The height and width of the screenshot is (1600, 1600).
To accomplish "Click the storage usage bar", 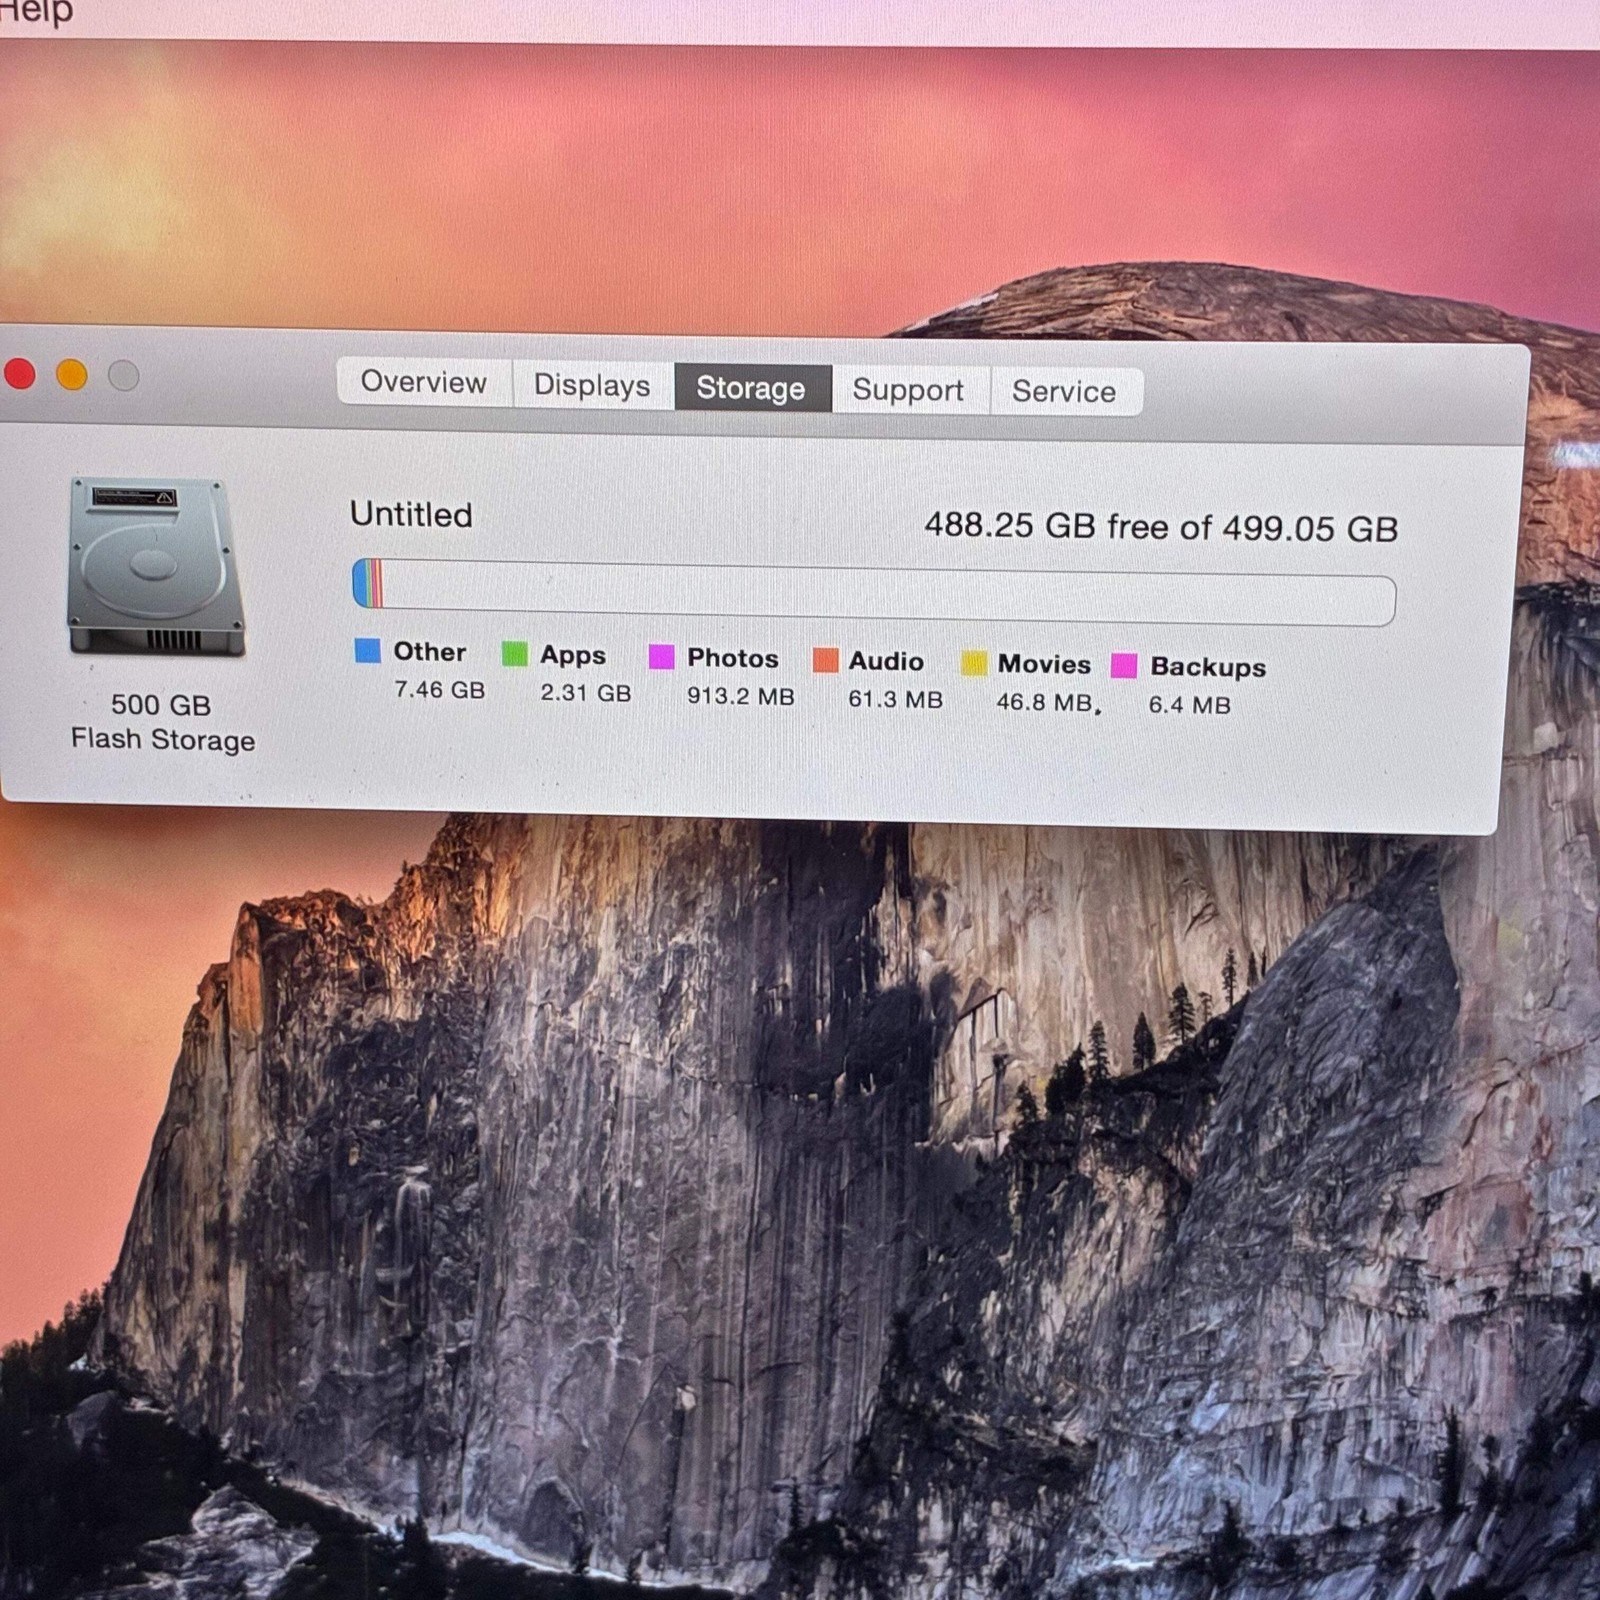I will click(874, 592).
